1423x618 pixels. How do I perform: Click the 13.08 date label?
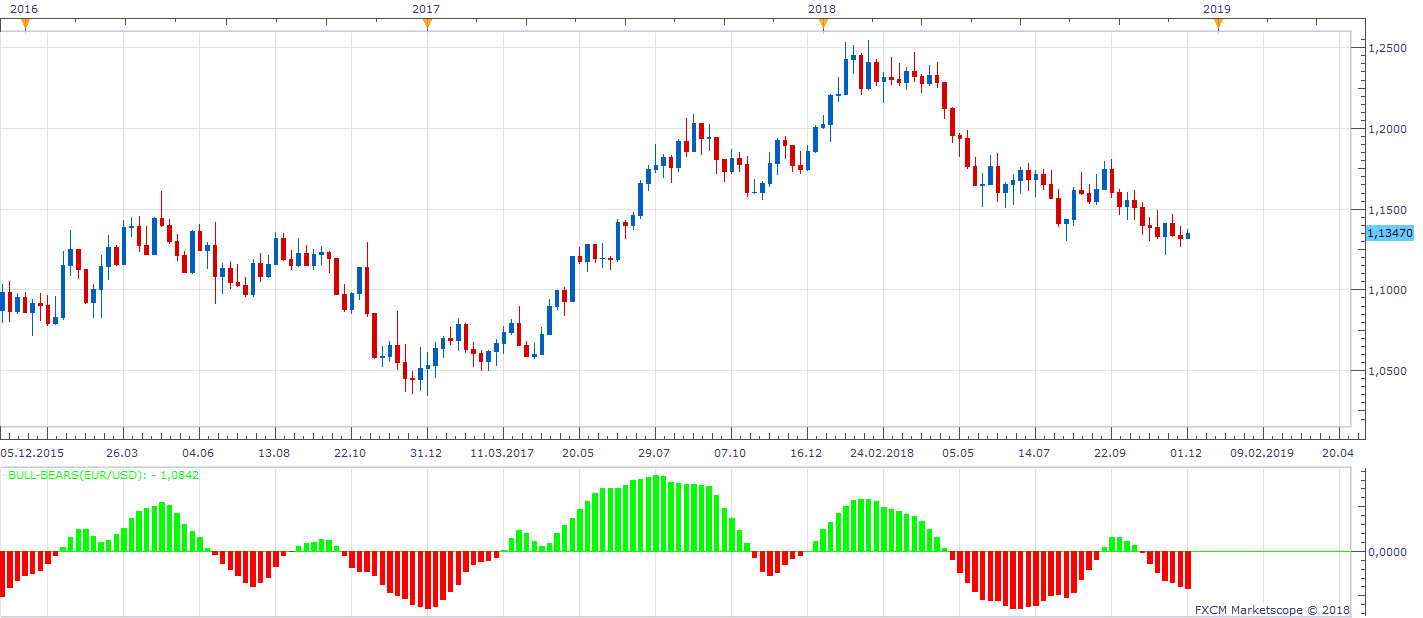[x=274, y=453]
